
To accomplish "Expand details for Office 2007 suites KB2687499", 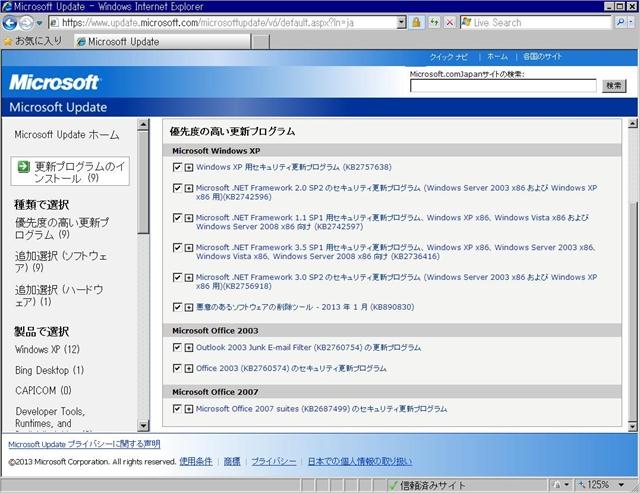I will [x=189, y=409].
